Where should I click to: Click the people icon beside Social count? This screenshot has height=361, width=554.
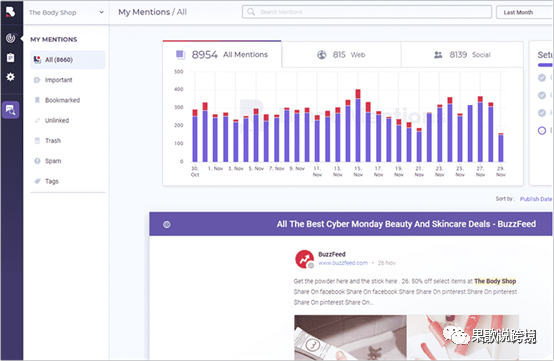tap(438, 55)
